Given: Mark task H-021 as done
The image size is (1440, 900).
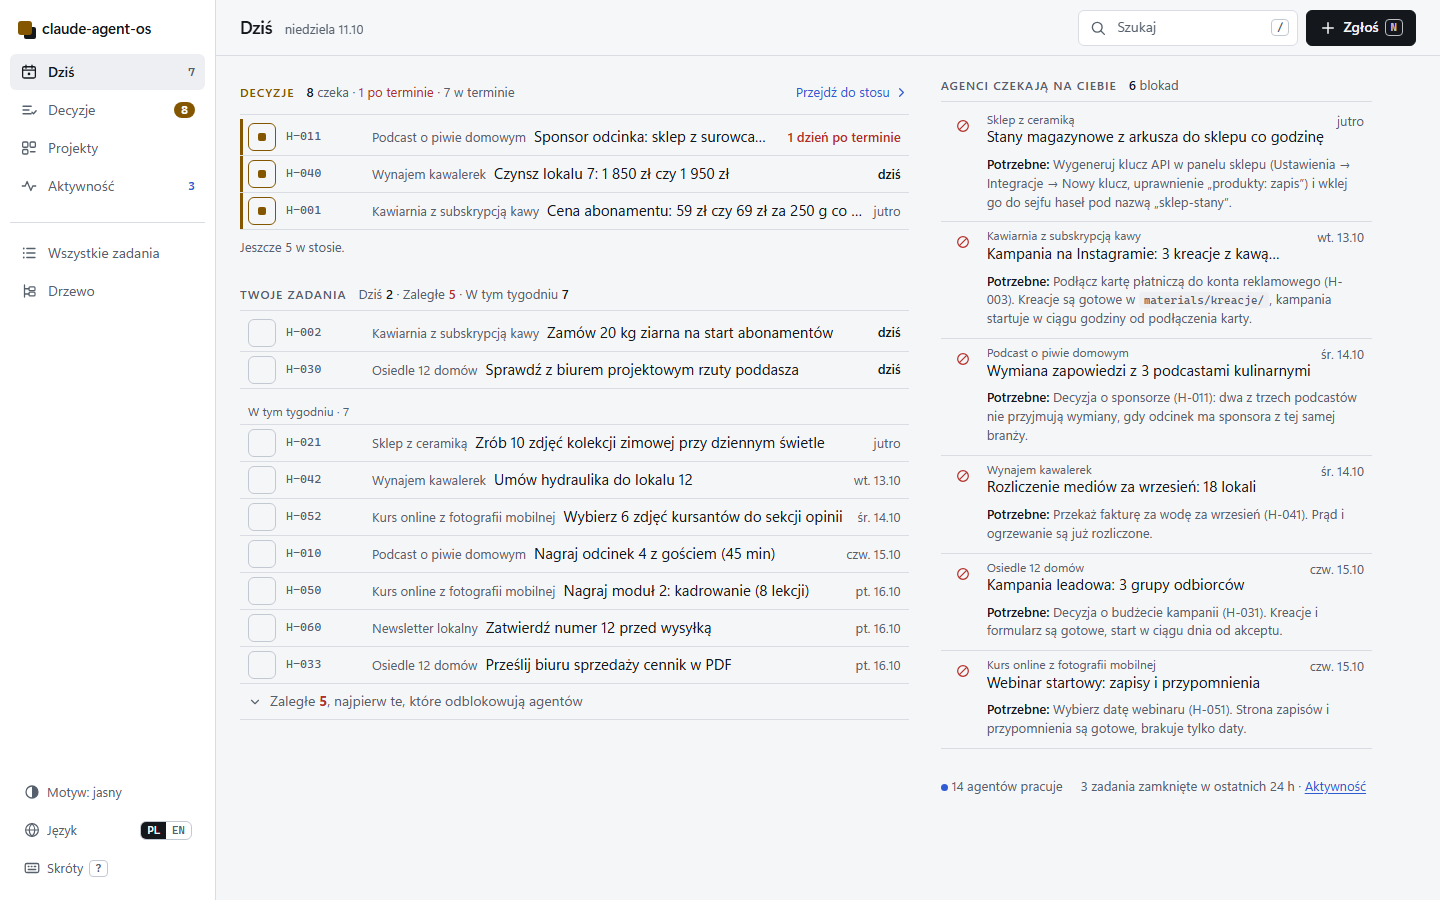Looking at the screenshot, I should [262, 443].
